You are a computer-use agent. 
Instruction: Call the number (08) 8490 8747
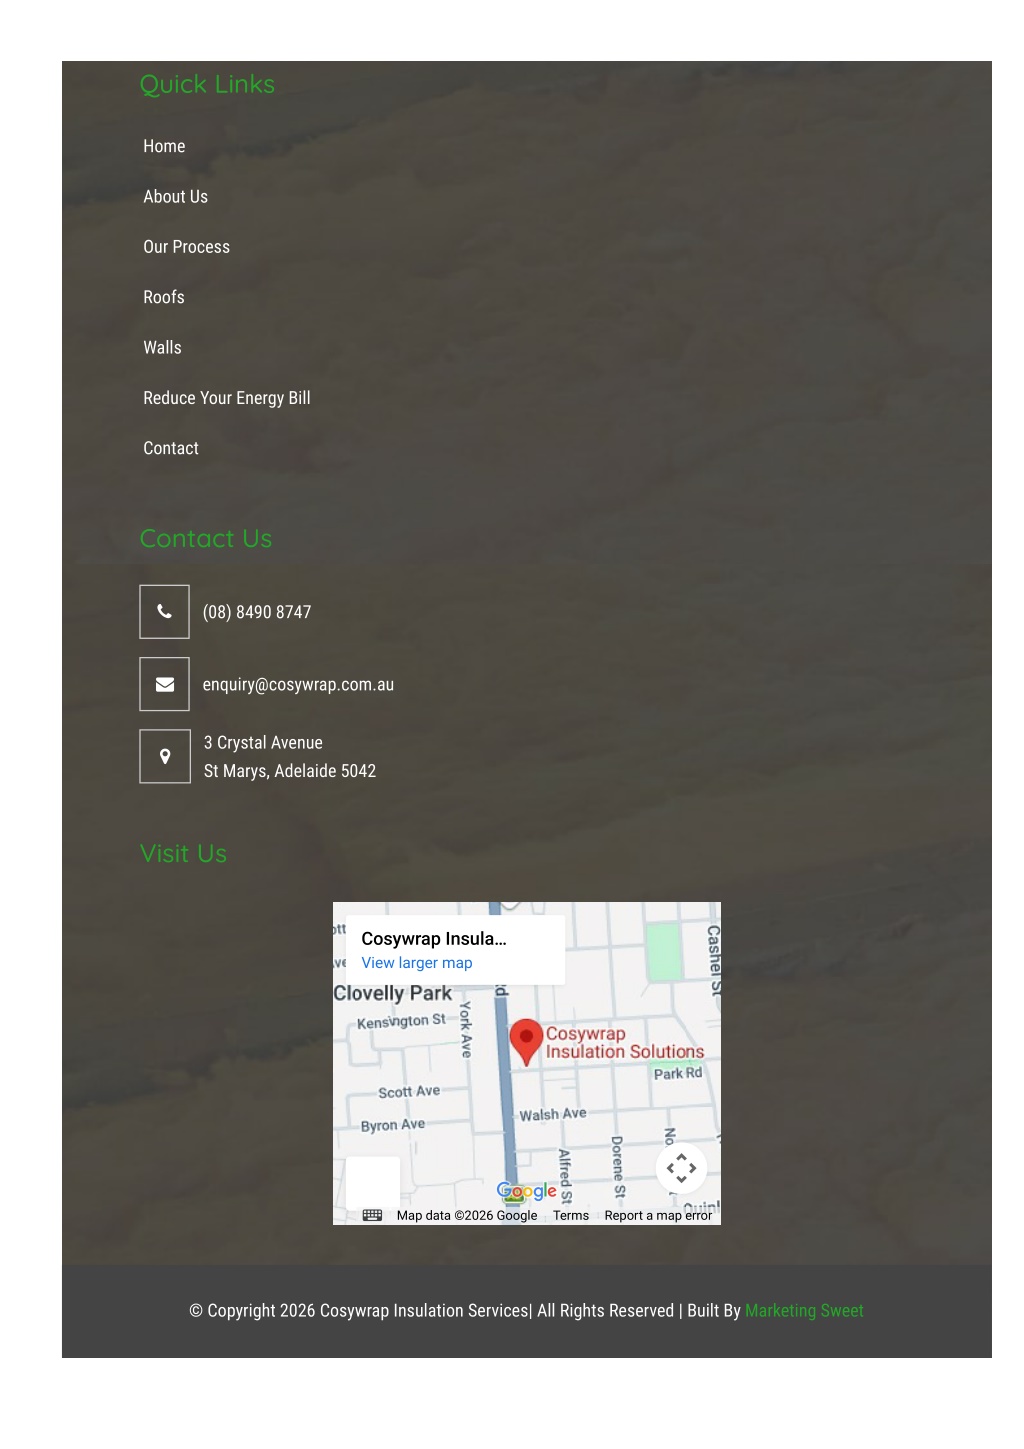257,612
